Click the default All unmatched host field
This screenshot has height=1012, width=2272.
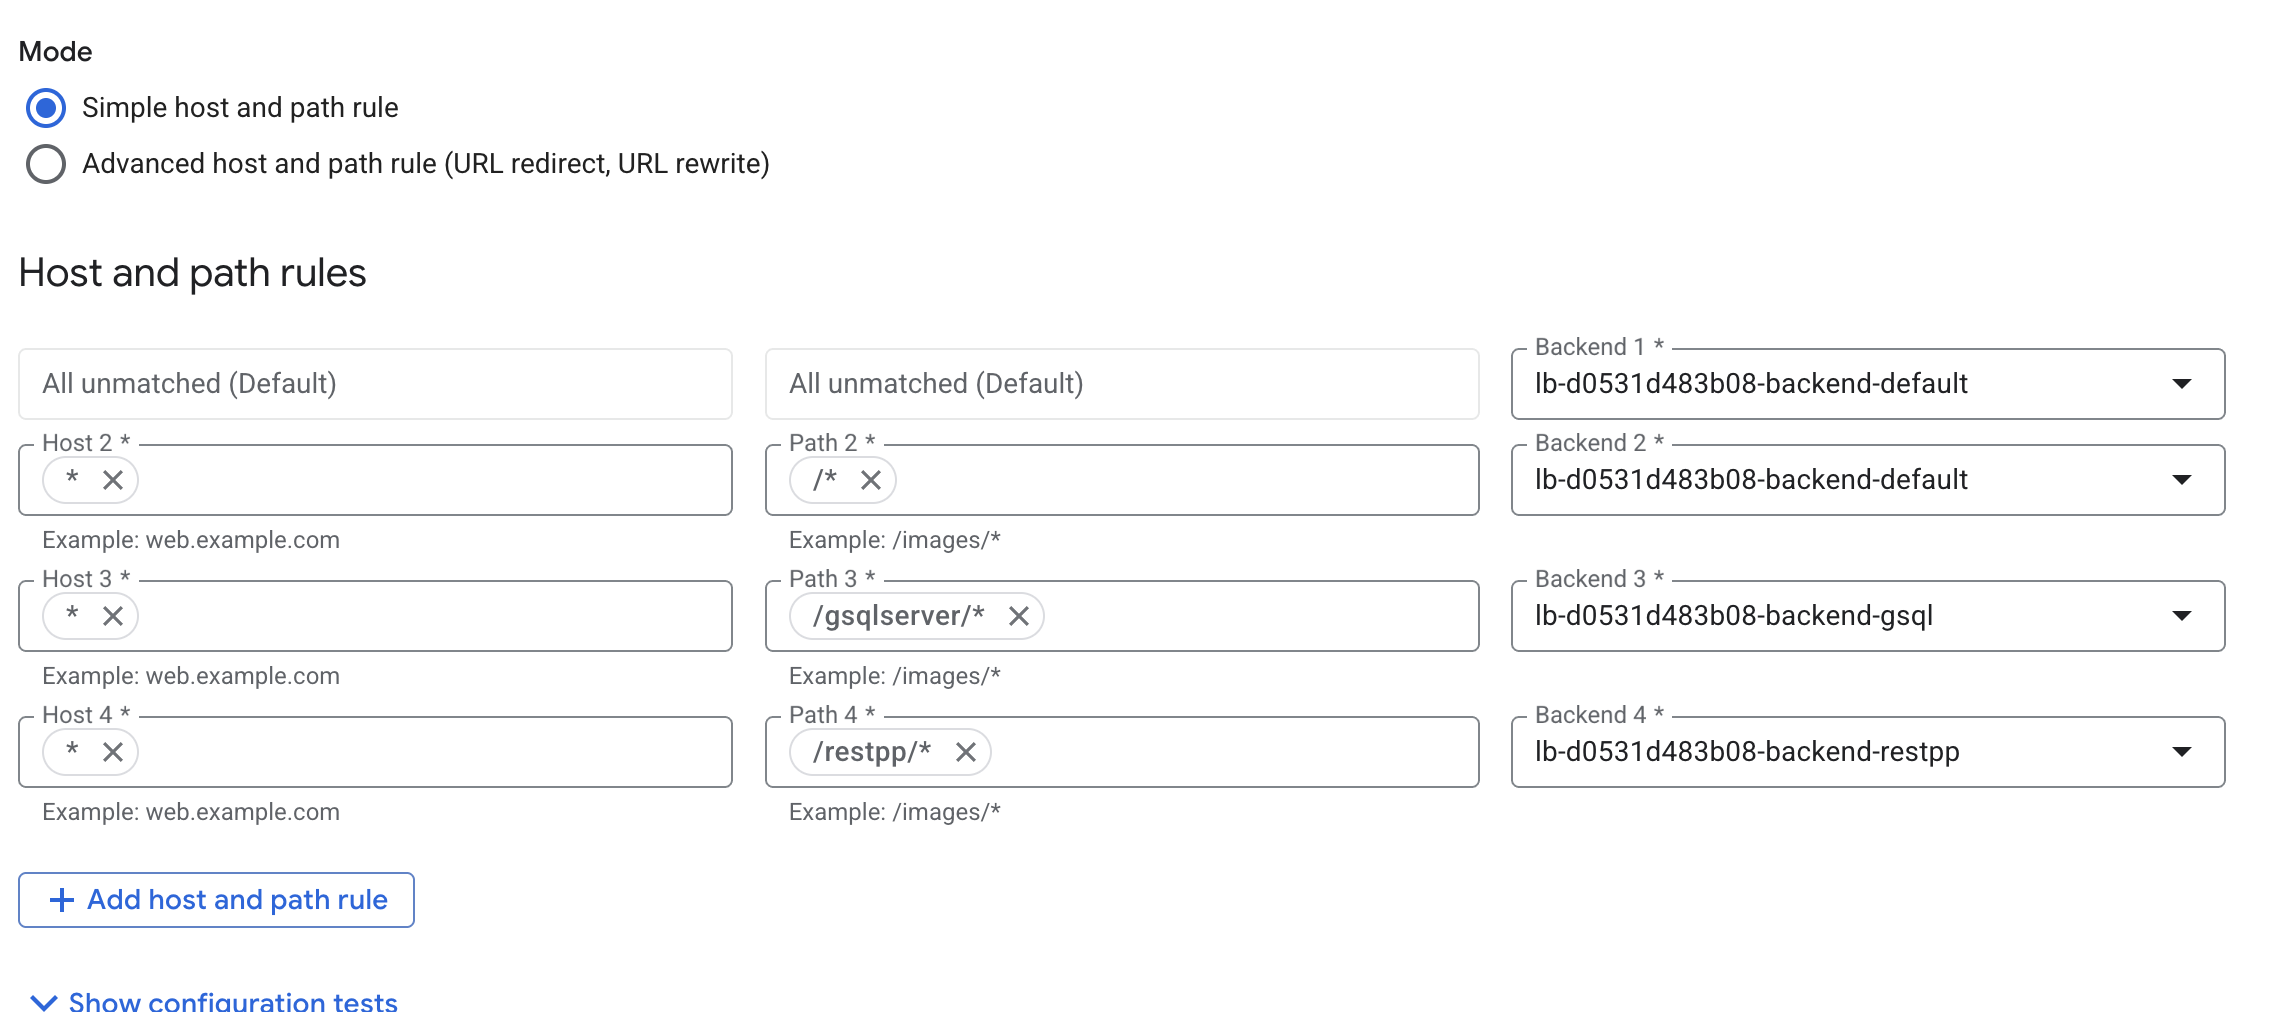coord(375,384)
